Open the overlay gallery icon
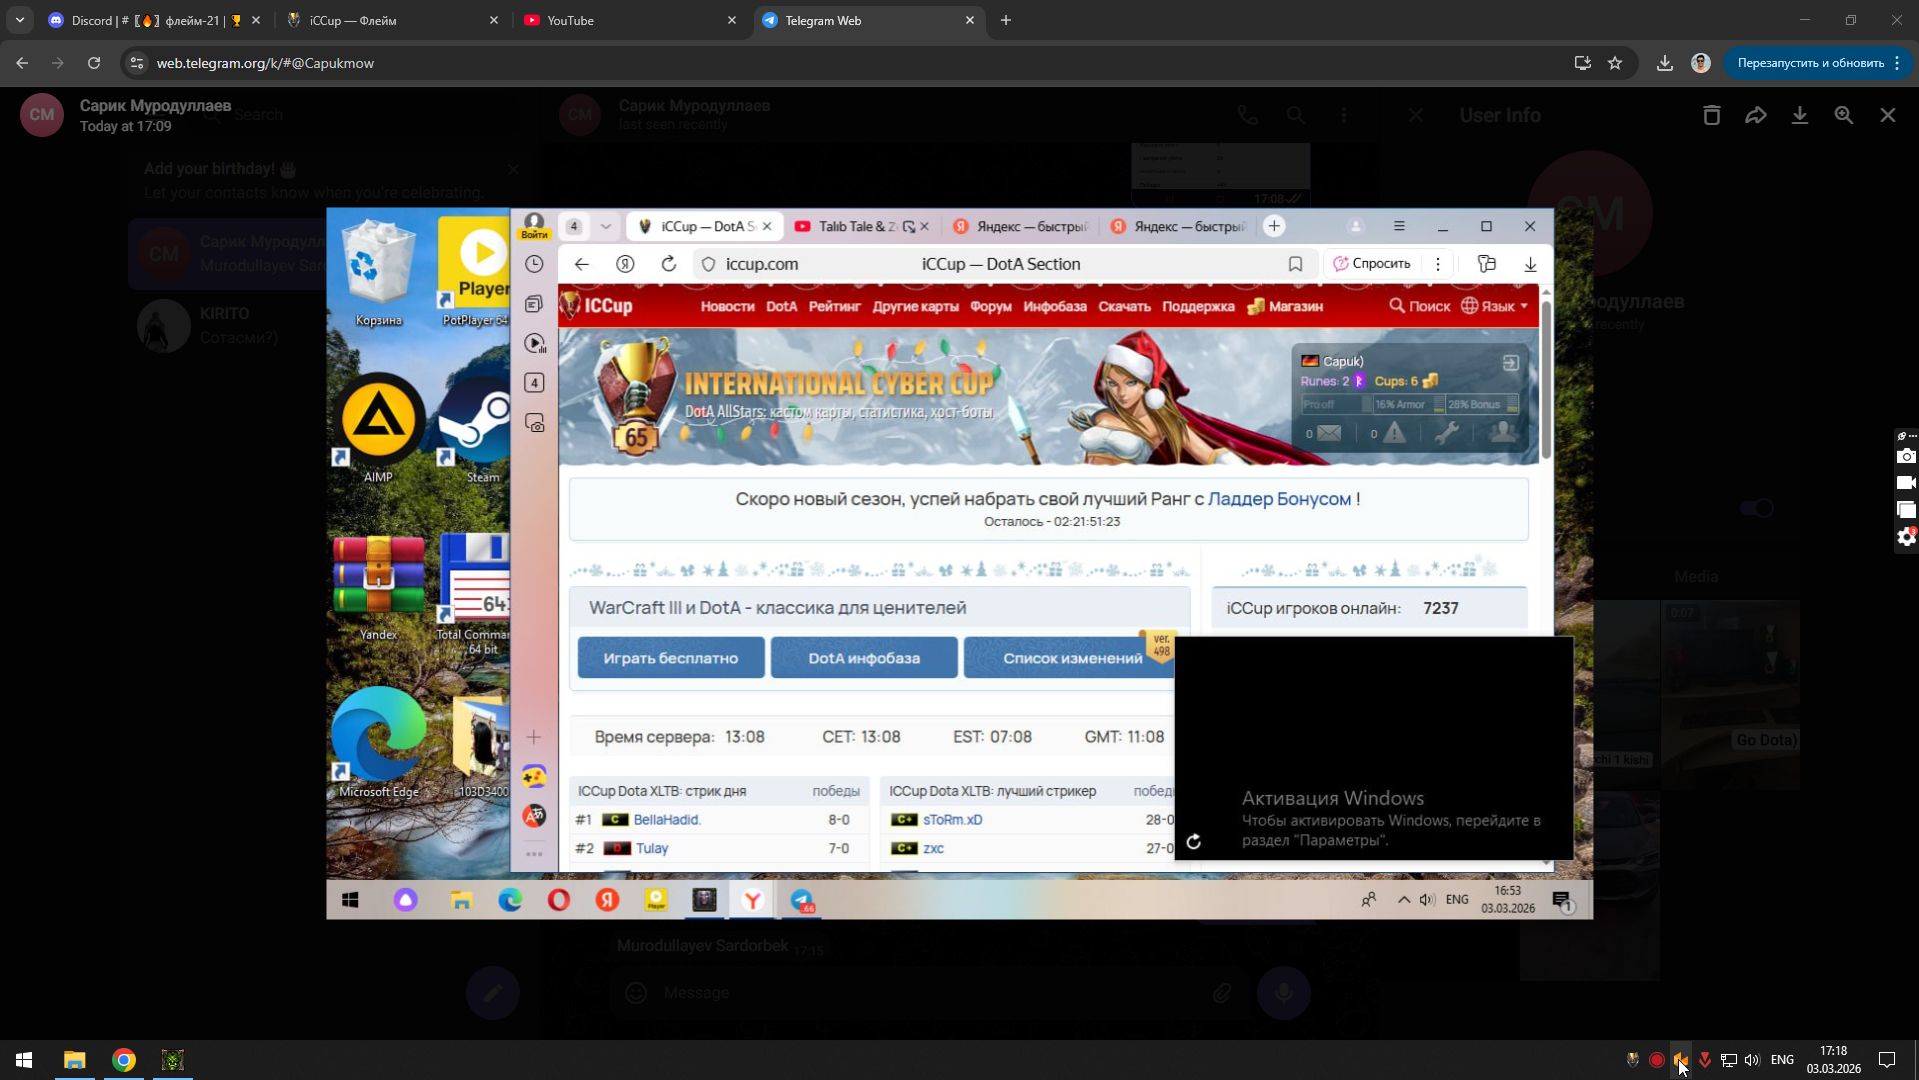This screenshot has width=1919, height=1080. point(1906,510)
